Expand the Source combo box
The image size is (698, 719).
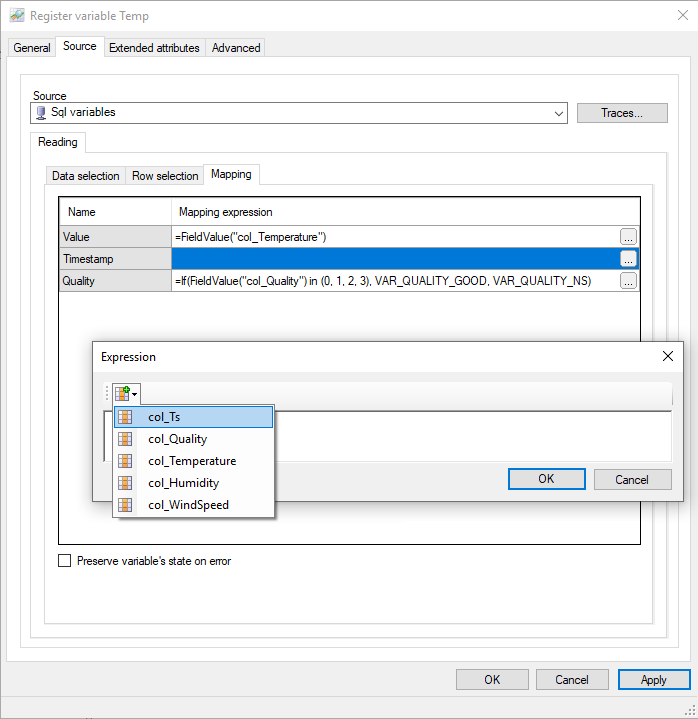tap(558, 114)
